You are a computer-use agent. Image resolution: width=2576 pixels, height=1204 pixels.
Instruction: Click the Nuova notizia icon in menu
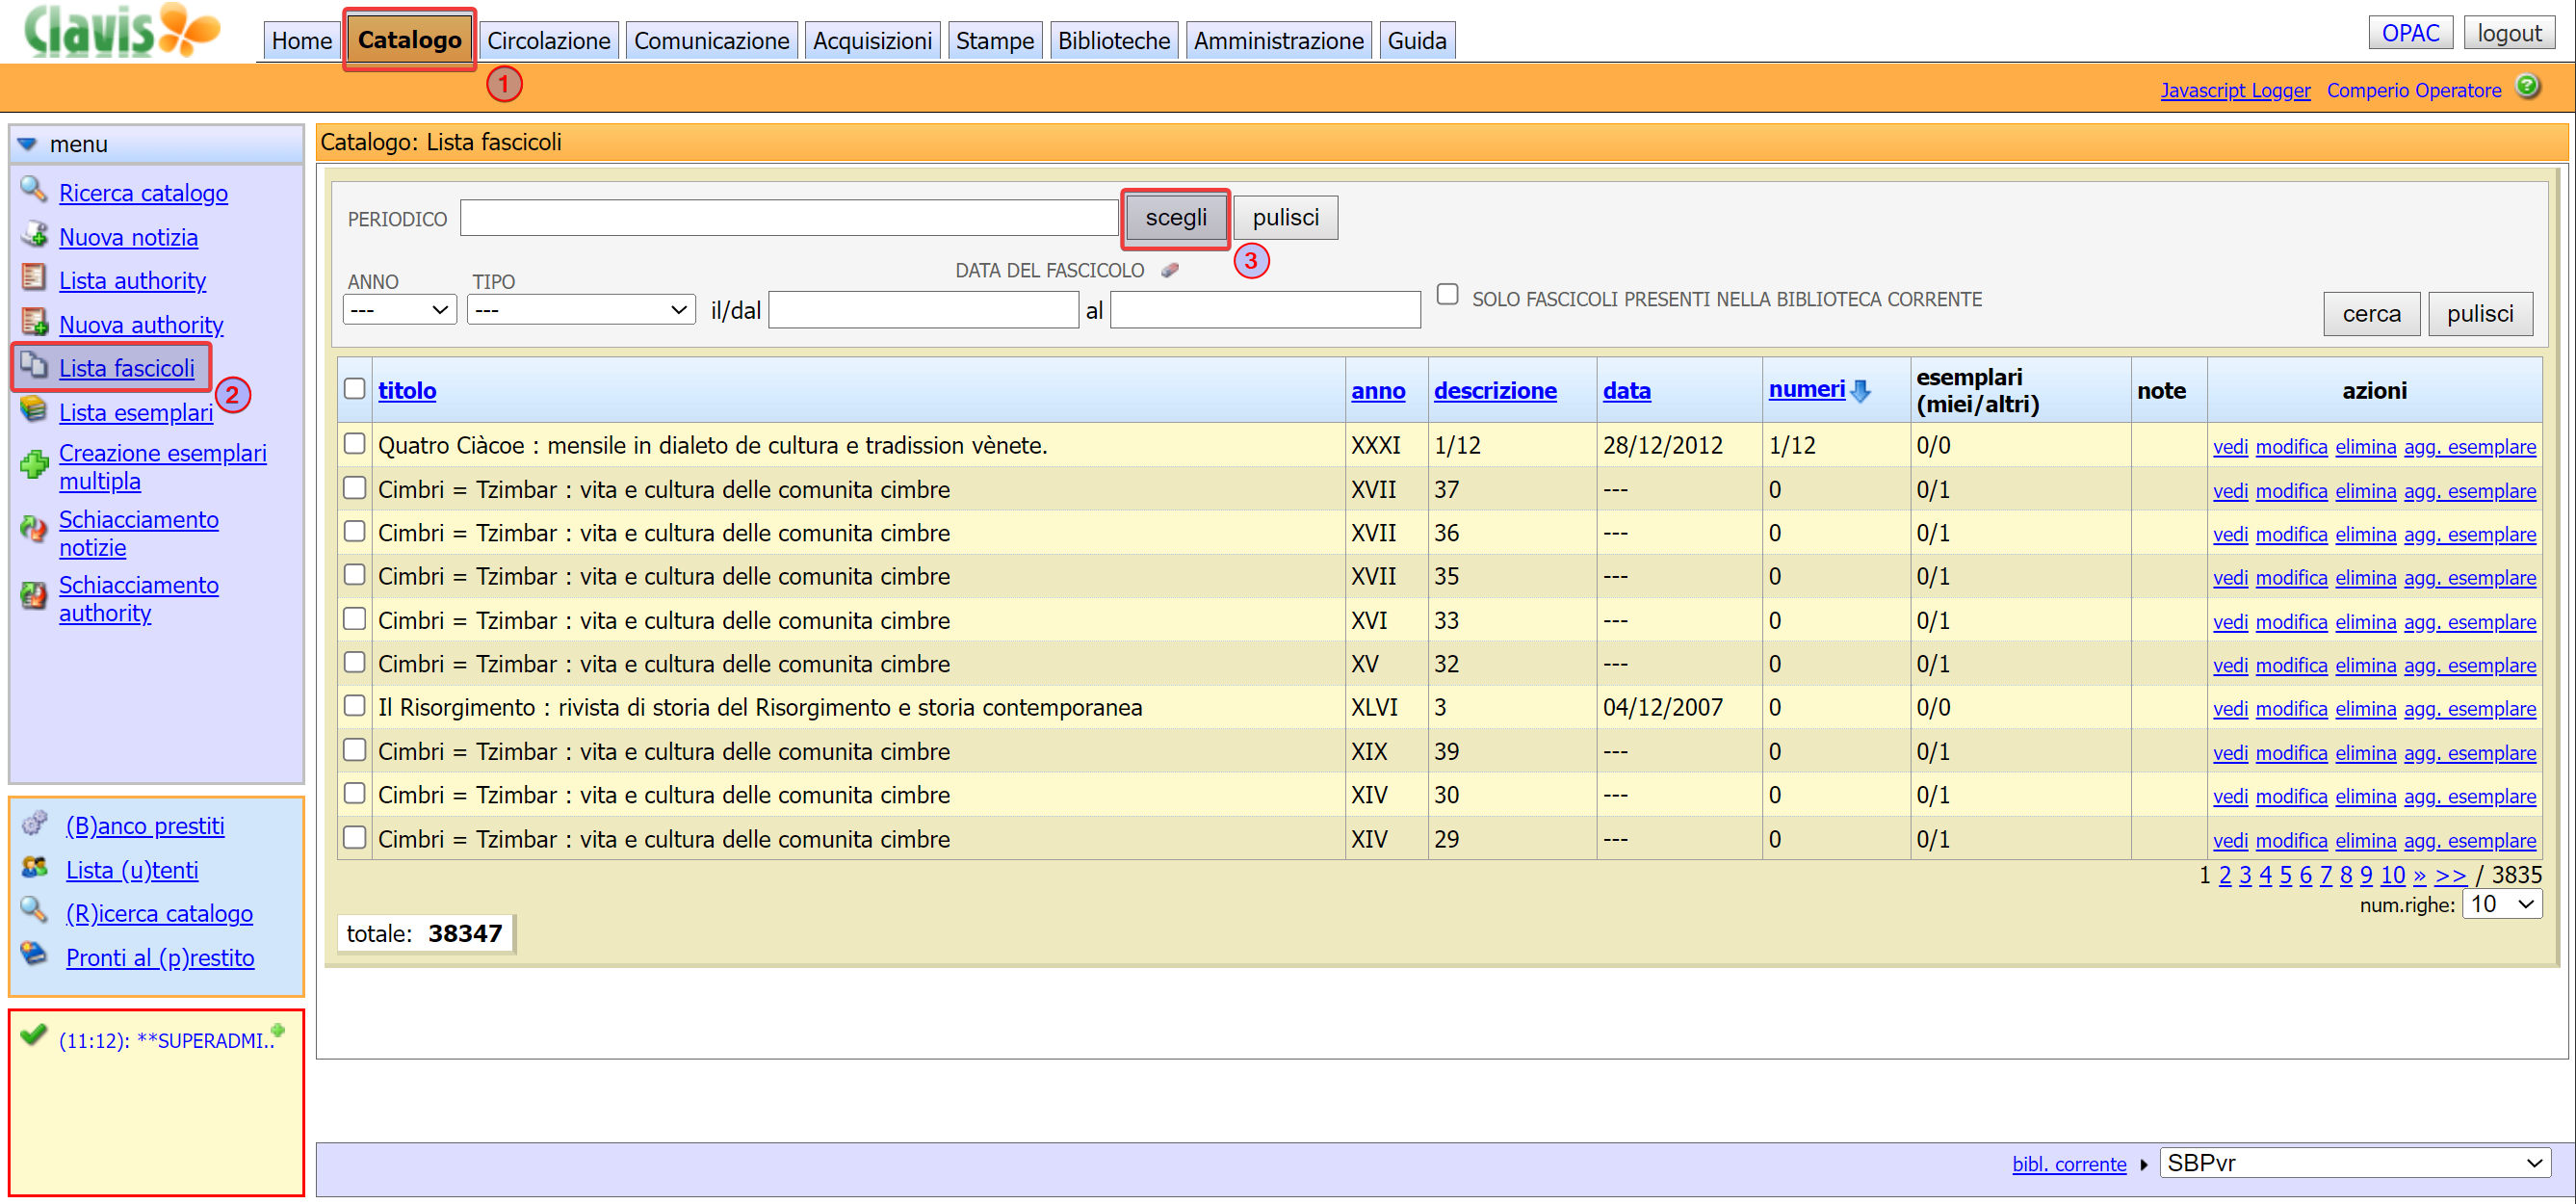(x=34, y=234)
